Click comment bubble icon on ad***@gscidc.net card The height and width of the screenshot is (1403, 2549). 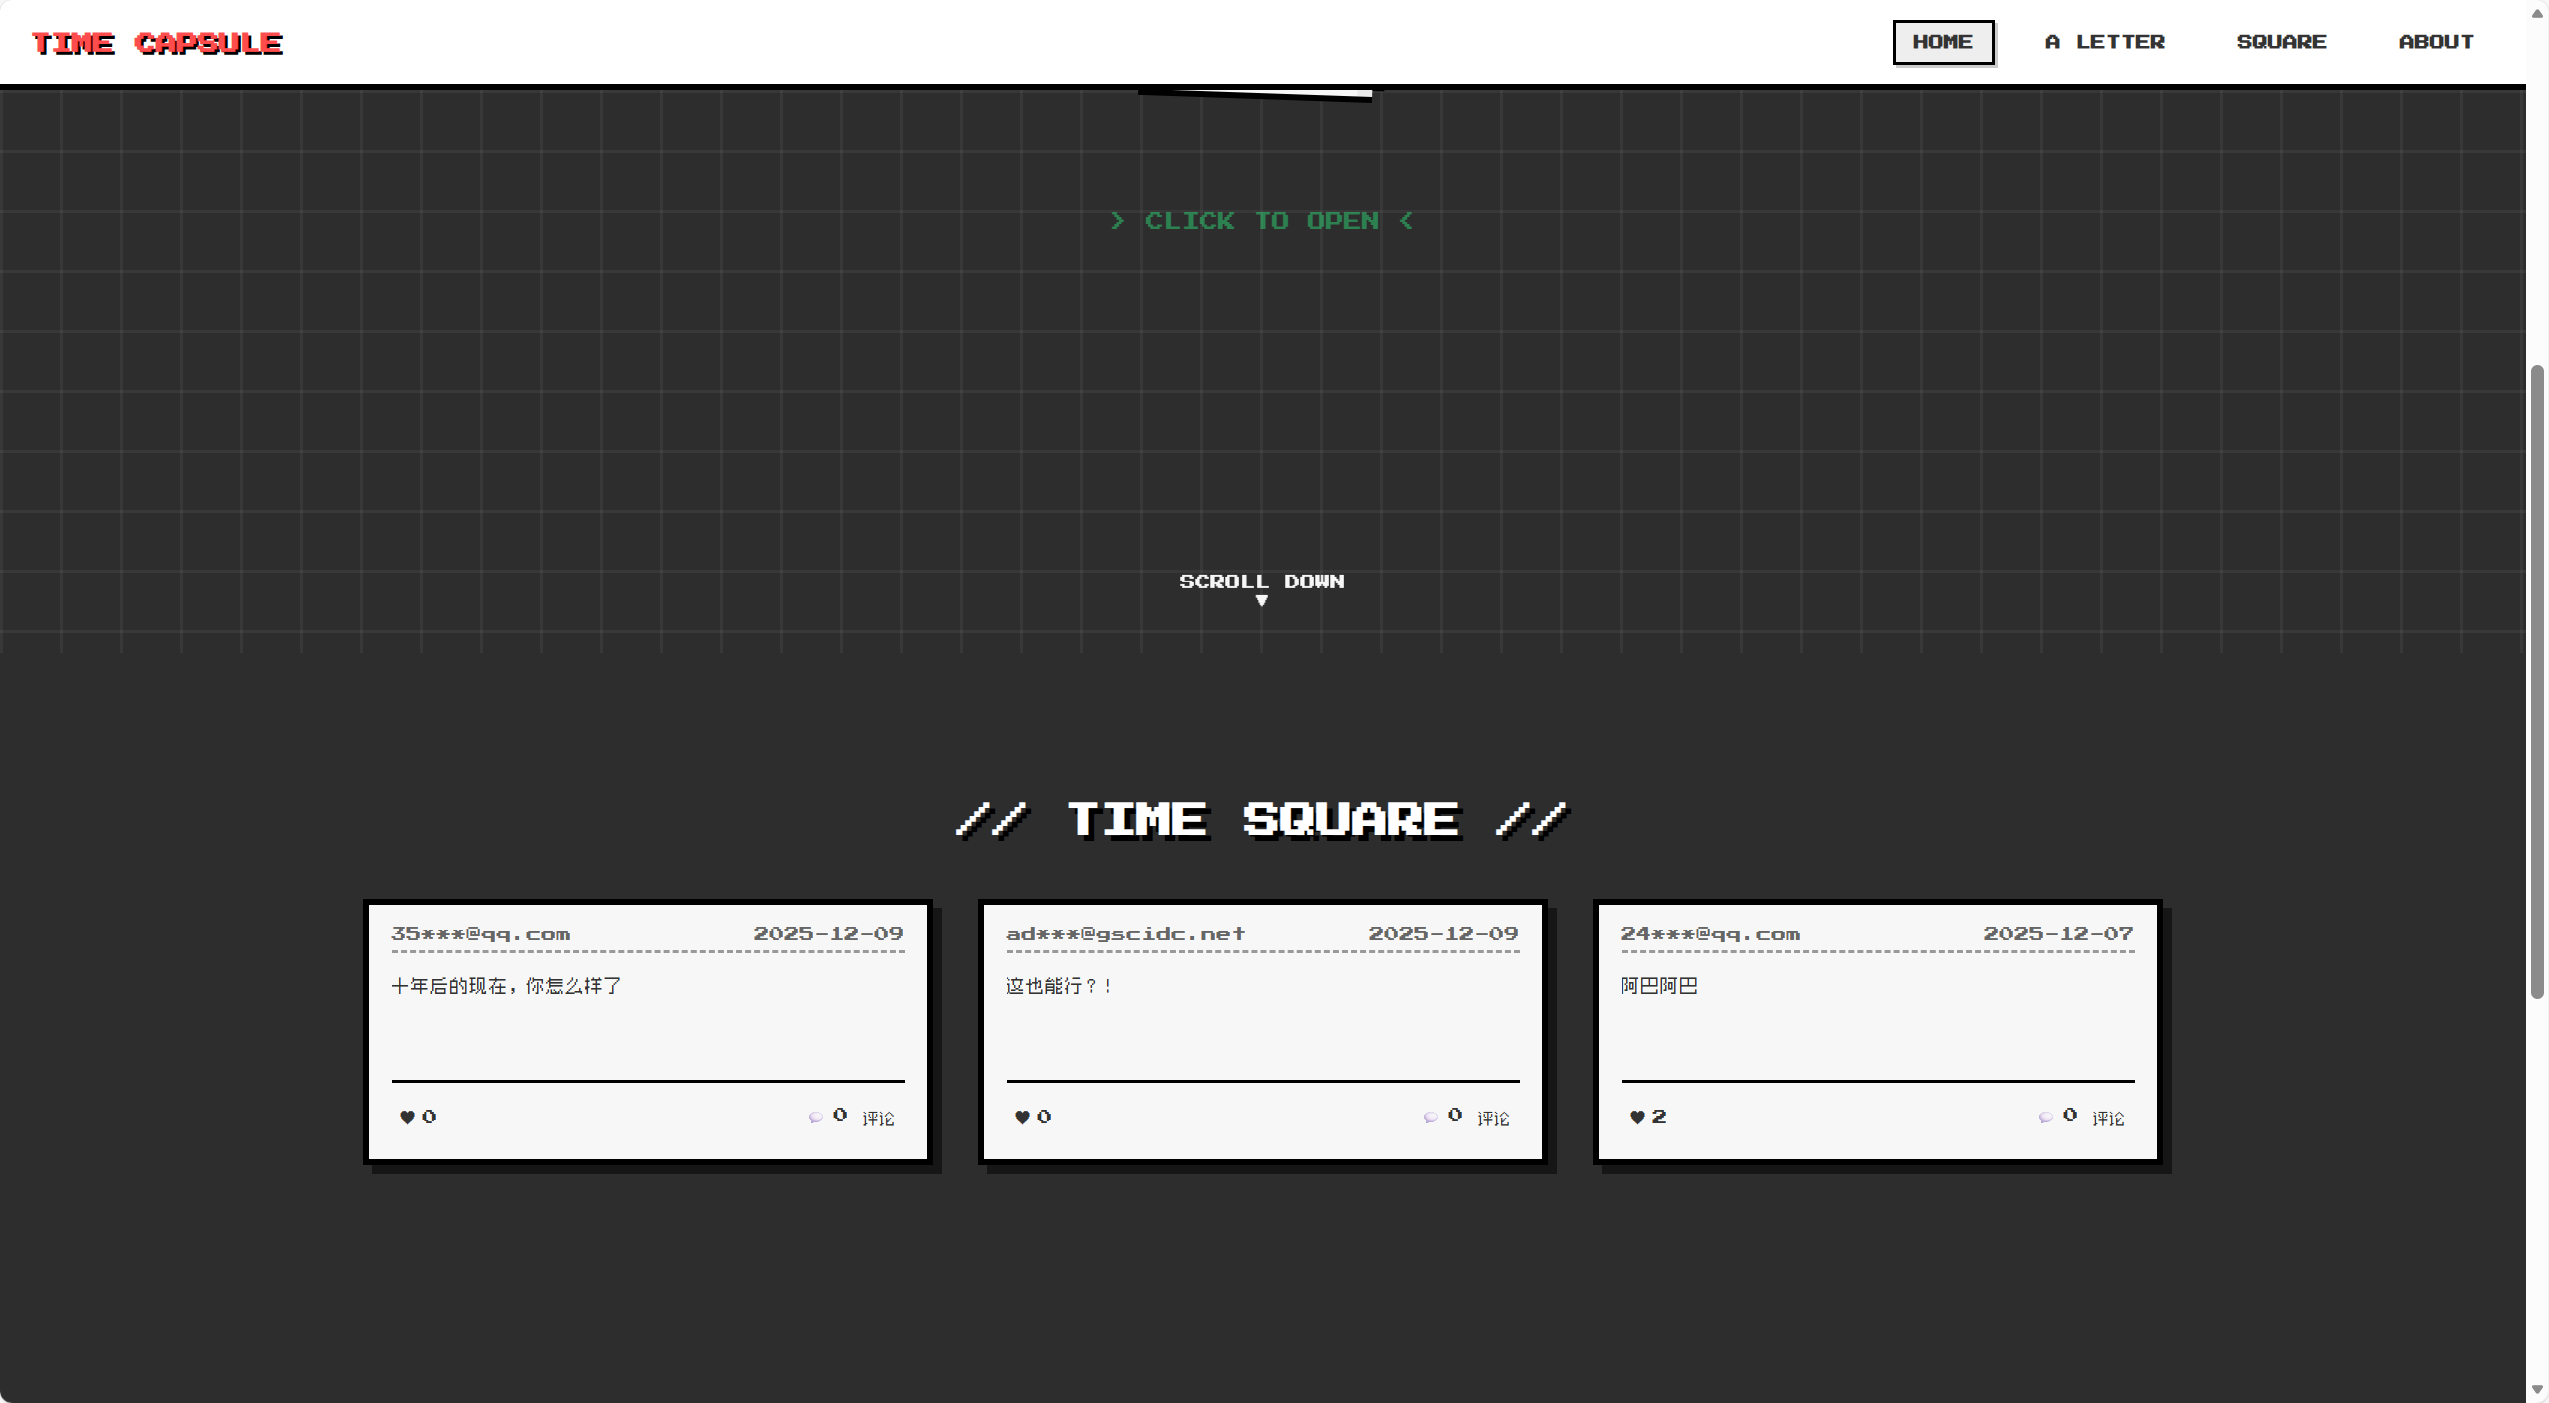[1431, 1117]
